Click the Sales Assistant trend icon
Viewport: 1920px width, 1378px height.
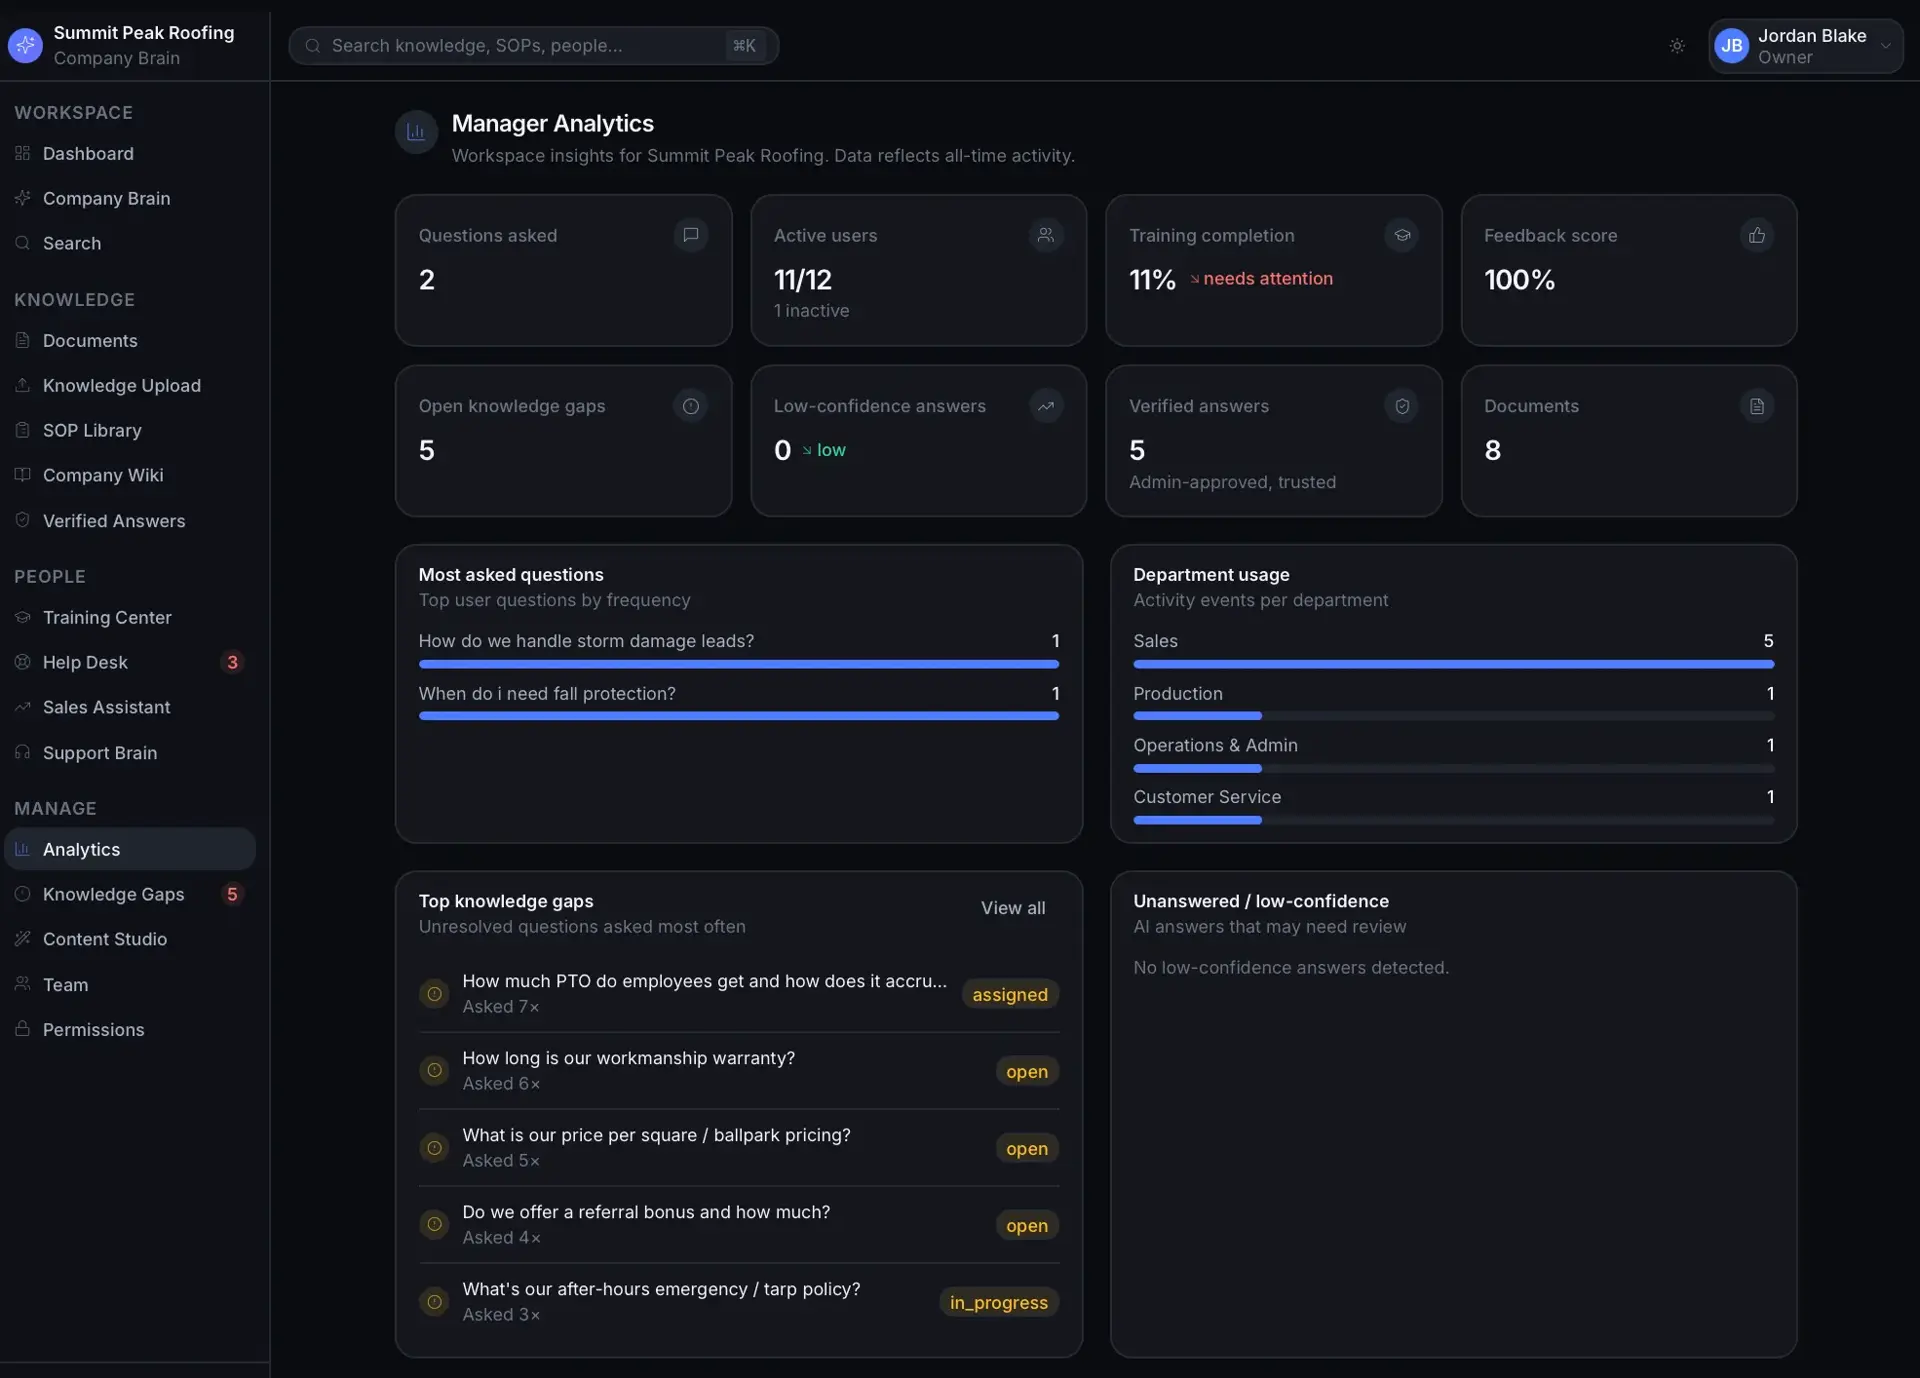[22, 707]
